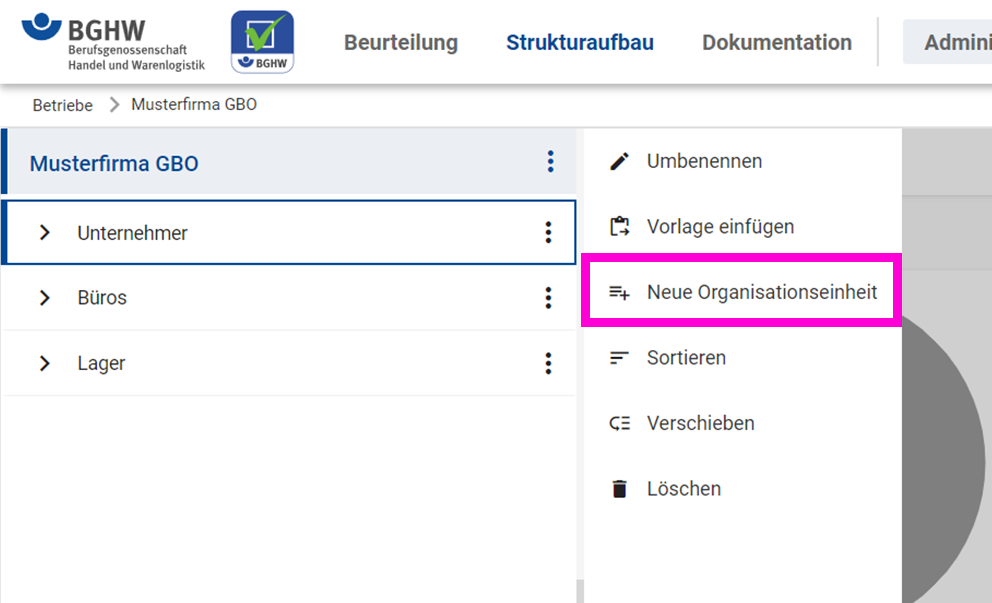Viewport: 992px width, 603px height.
Task: Select the Musterfirma GBO heading in tree
Action: [x=114, y=163]
